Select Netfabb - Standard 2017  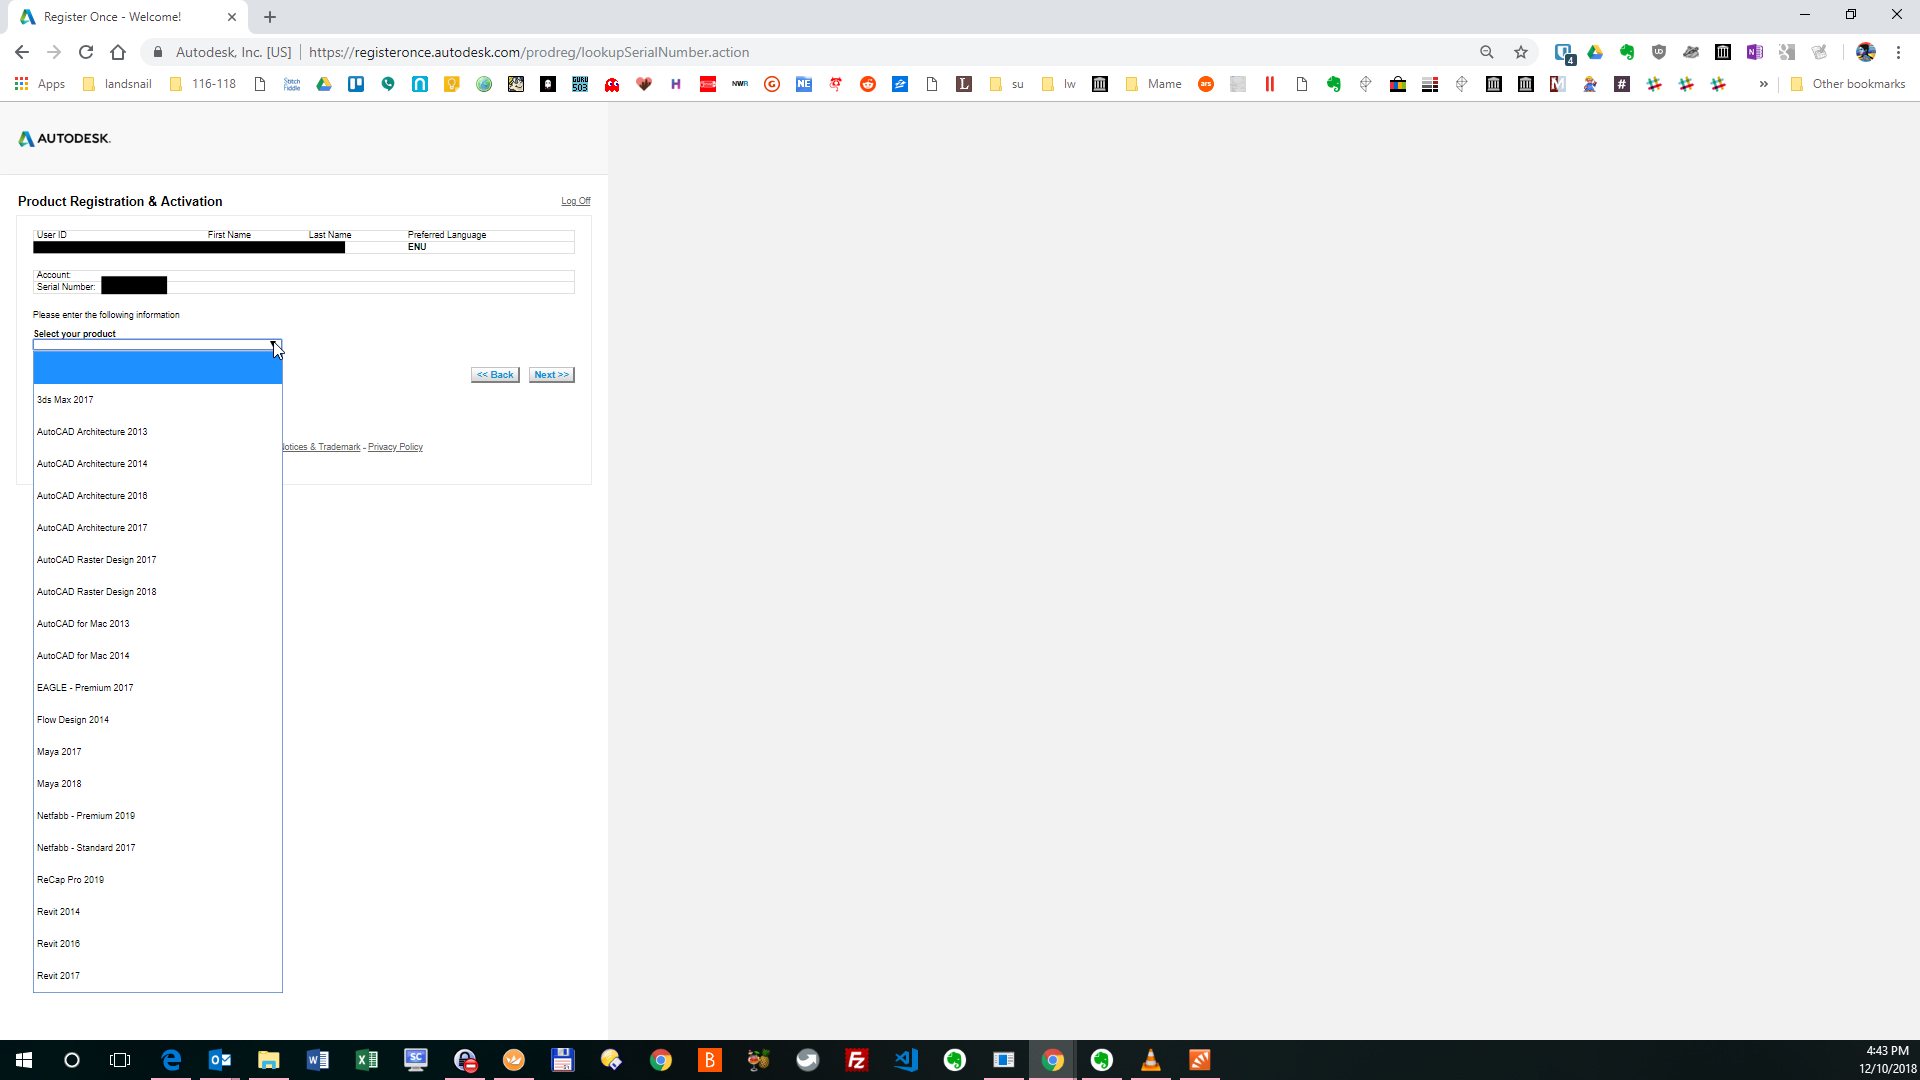point(158,848)
